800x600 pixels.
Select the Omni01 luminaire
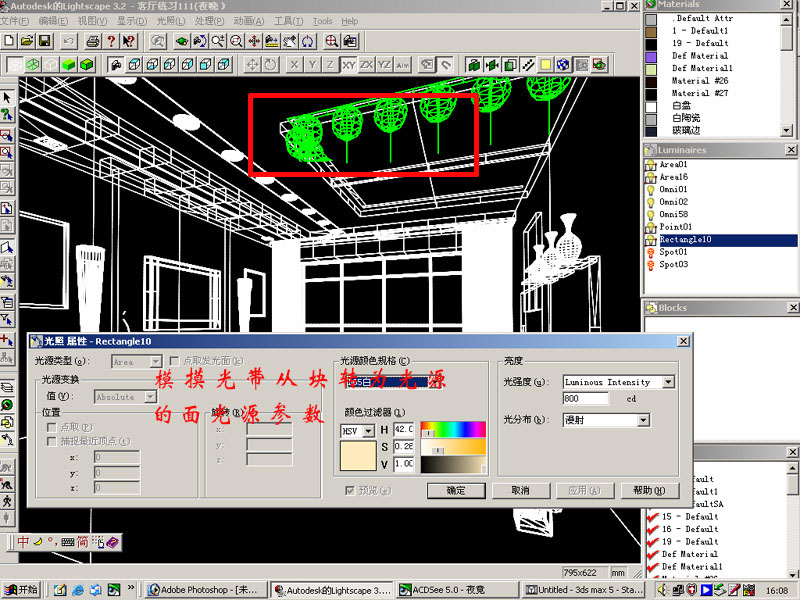pyautogui.click(x=673, y=189)
